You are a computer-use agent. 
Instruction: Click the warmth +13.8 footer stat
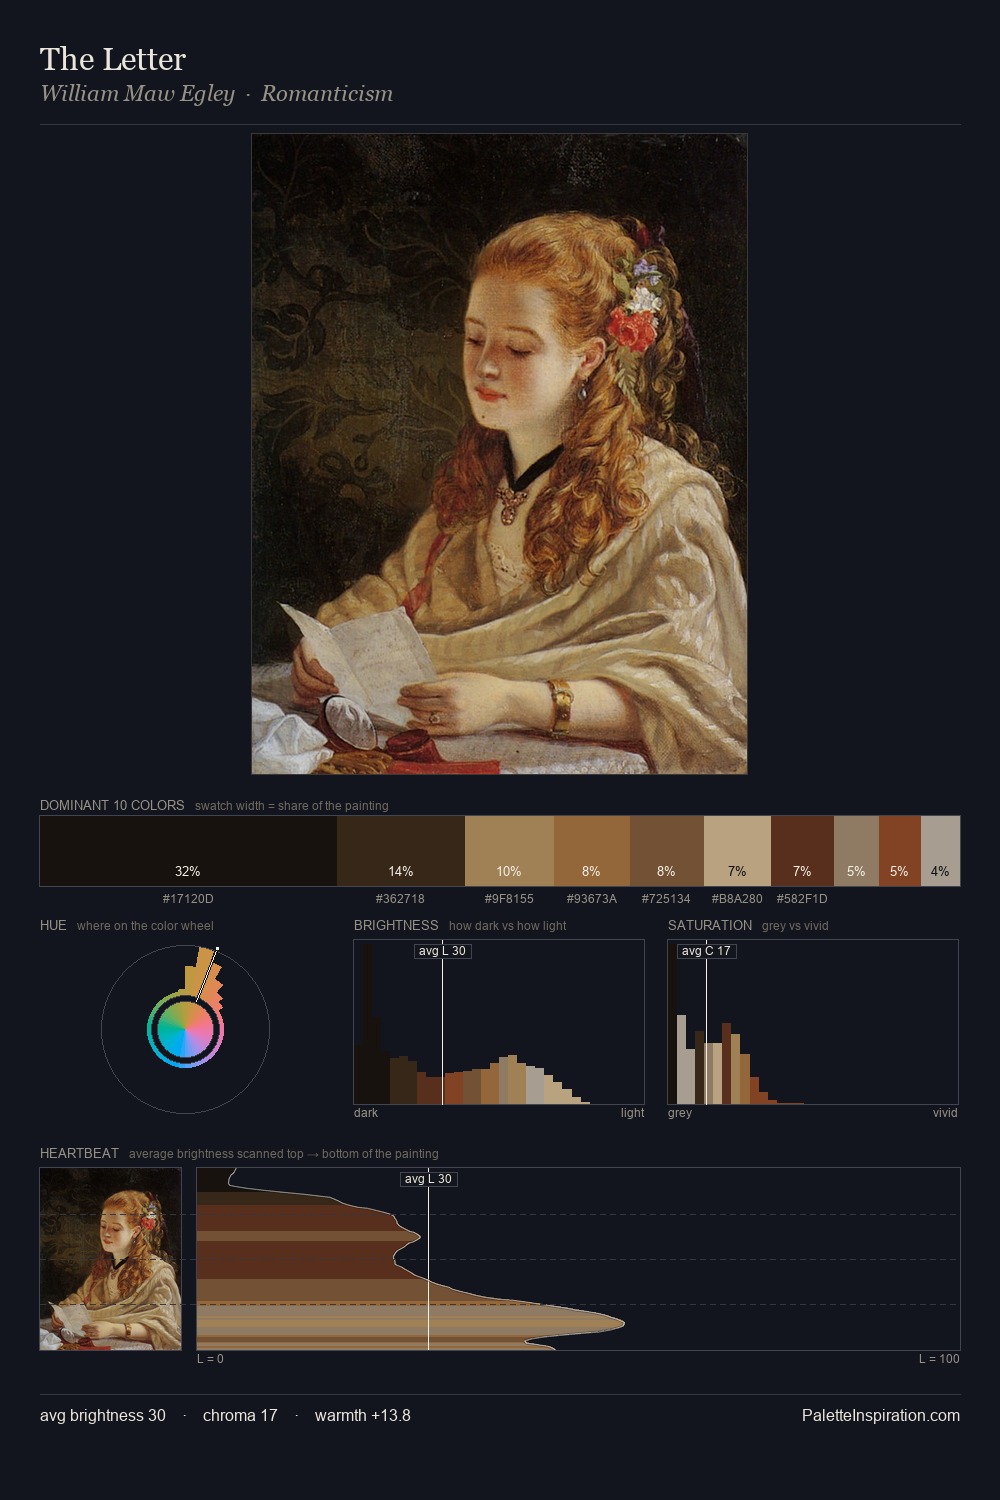pyautogui.click(x=363, y=1416)
